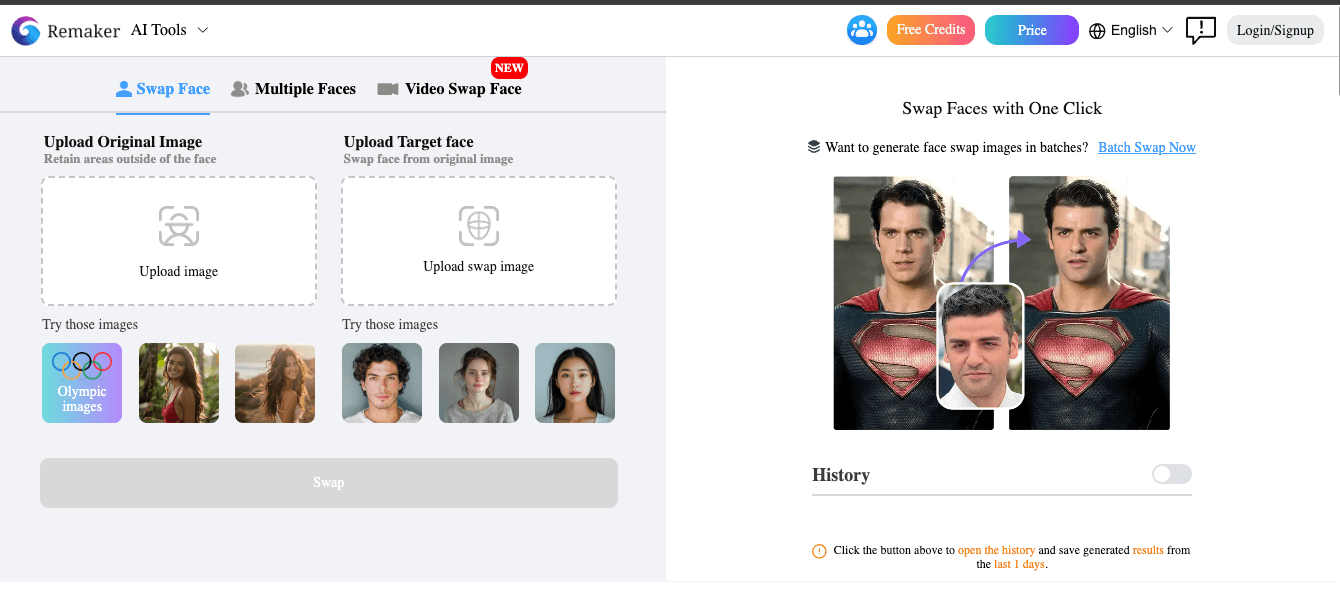This screenshot has height=596, width=1340.
Task: Click 'Swap face from original image' text
Action: point(428,159)
